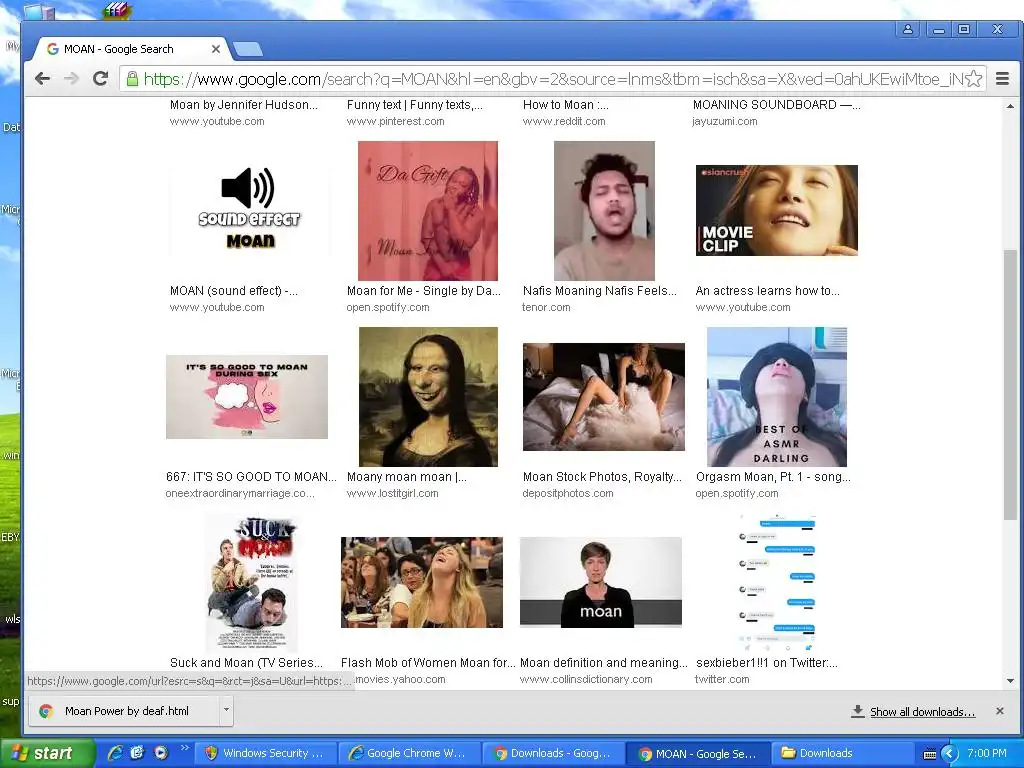Click the second quick launch icon on taskbar

click(137, 753)
